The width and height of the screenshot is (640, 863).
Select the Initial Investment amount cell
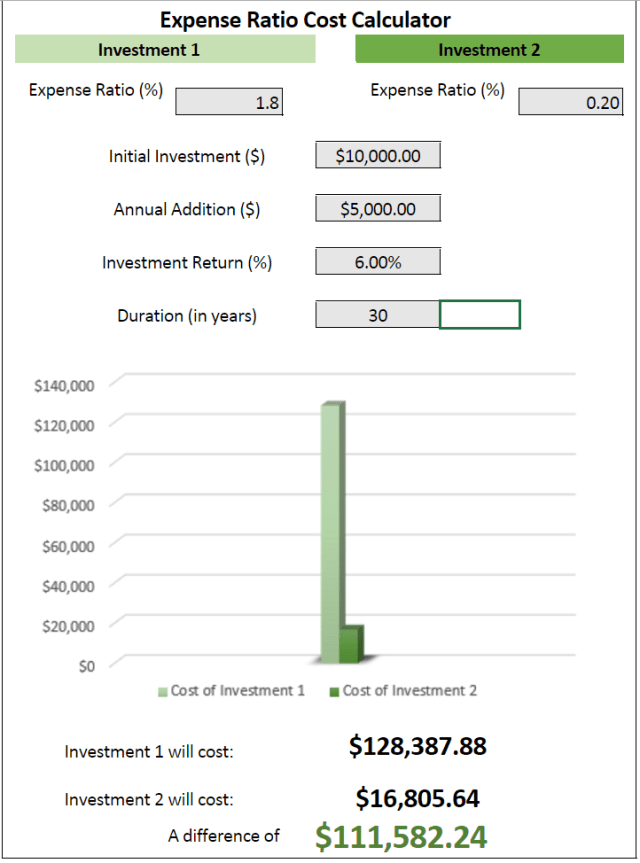pyautogui.click(x=377, y=155)
